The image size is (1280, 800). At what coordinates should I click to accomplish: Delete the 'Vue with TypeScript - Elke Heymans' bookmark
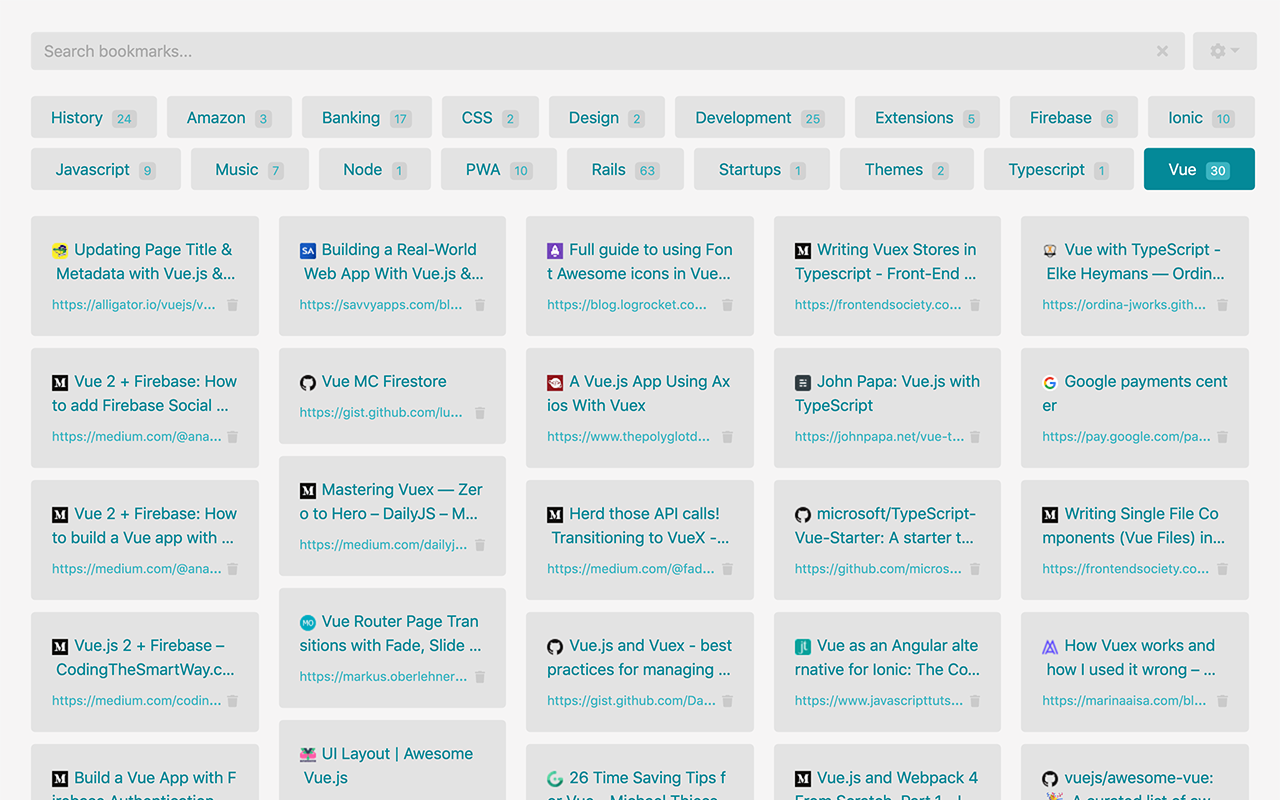pyautogui.click(x=1222, y=305)
